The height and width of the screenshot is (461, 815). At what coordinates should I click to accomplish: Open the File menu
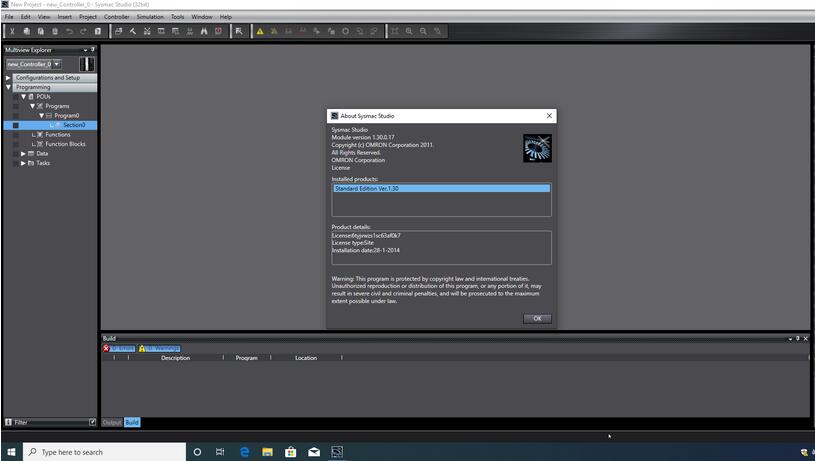click(9, 17)
